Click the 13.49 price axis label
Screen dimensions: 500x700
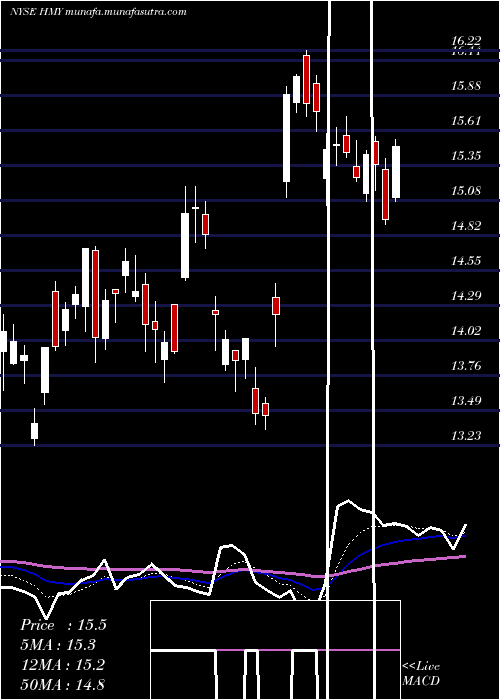pyautogui.click(x=466, y=400)
